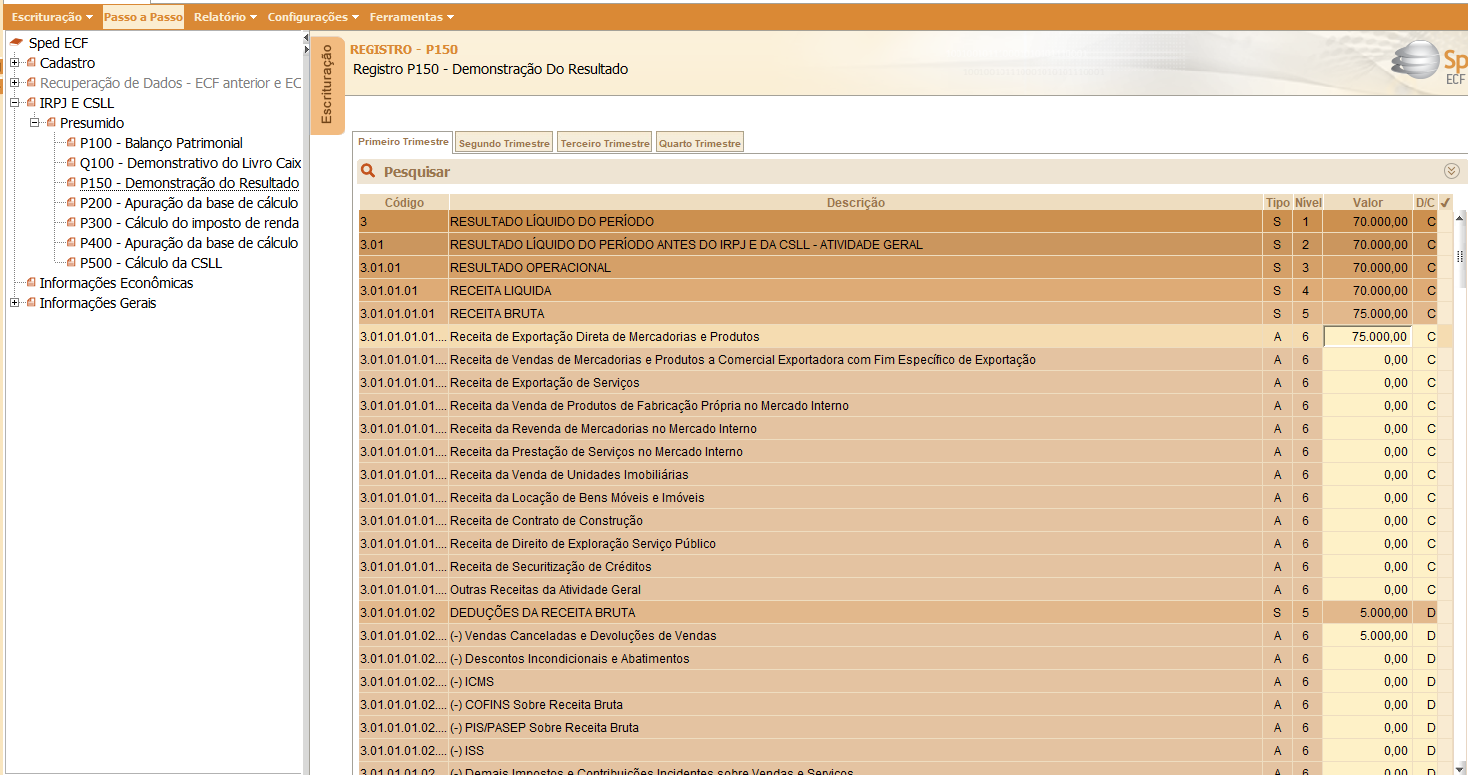Click the Cadastro folder icon

coord(31,63)
